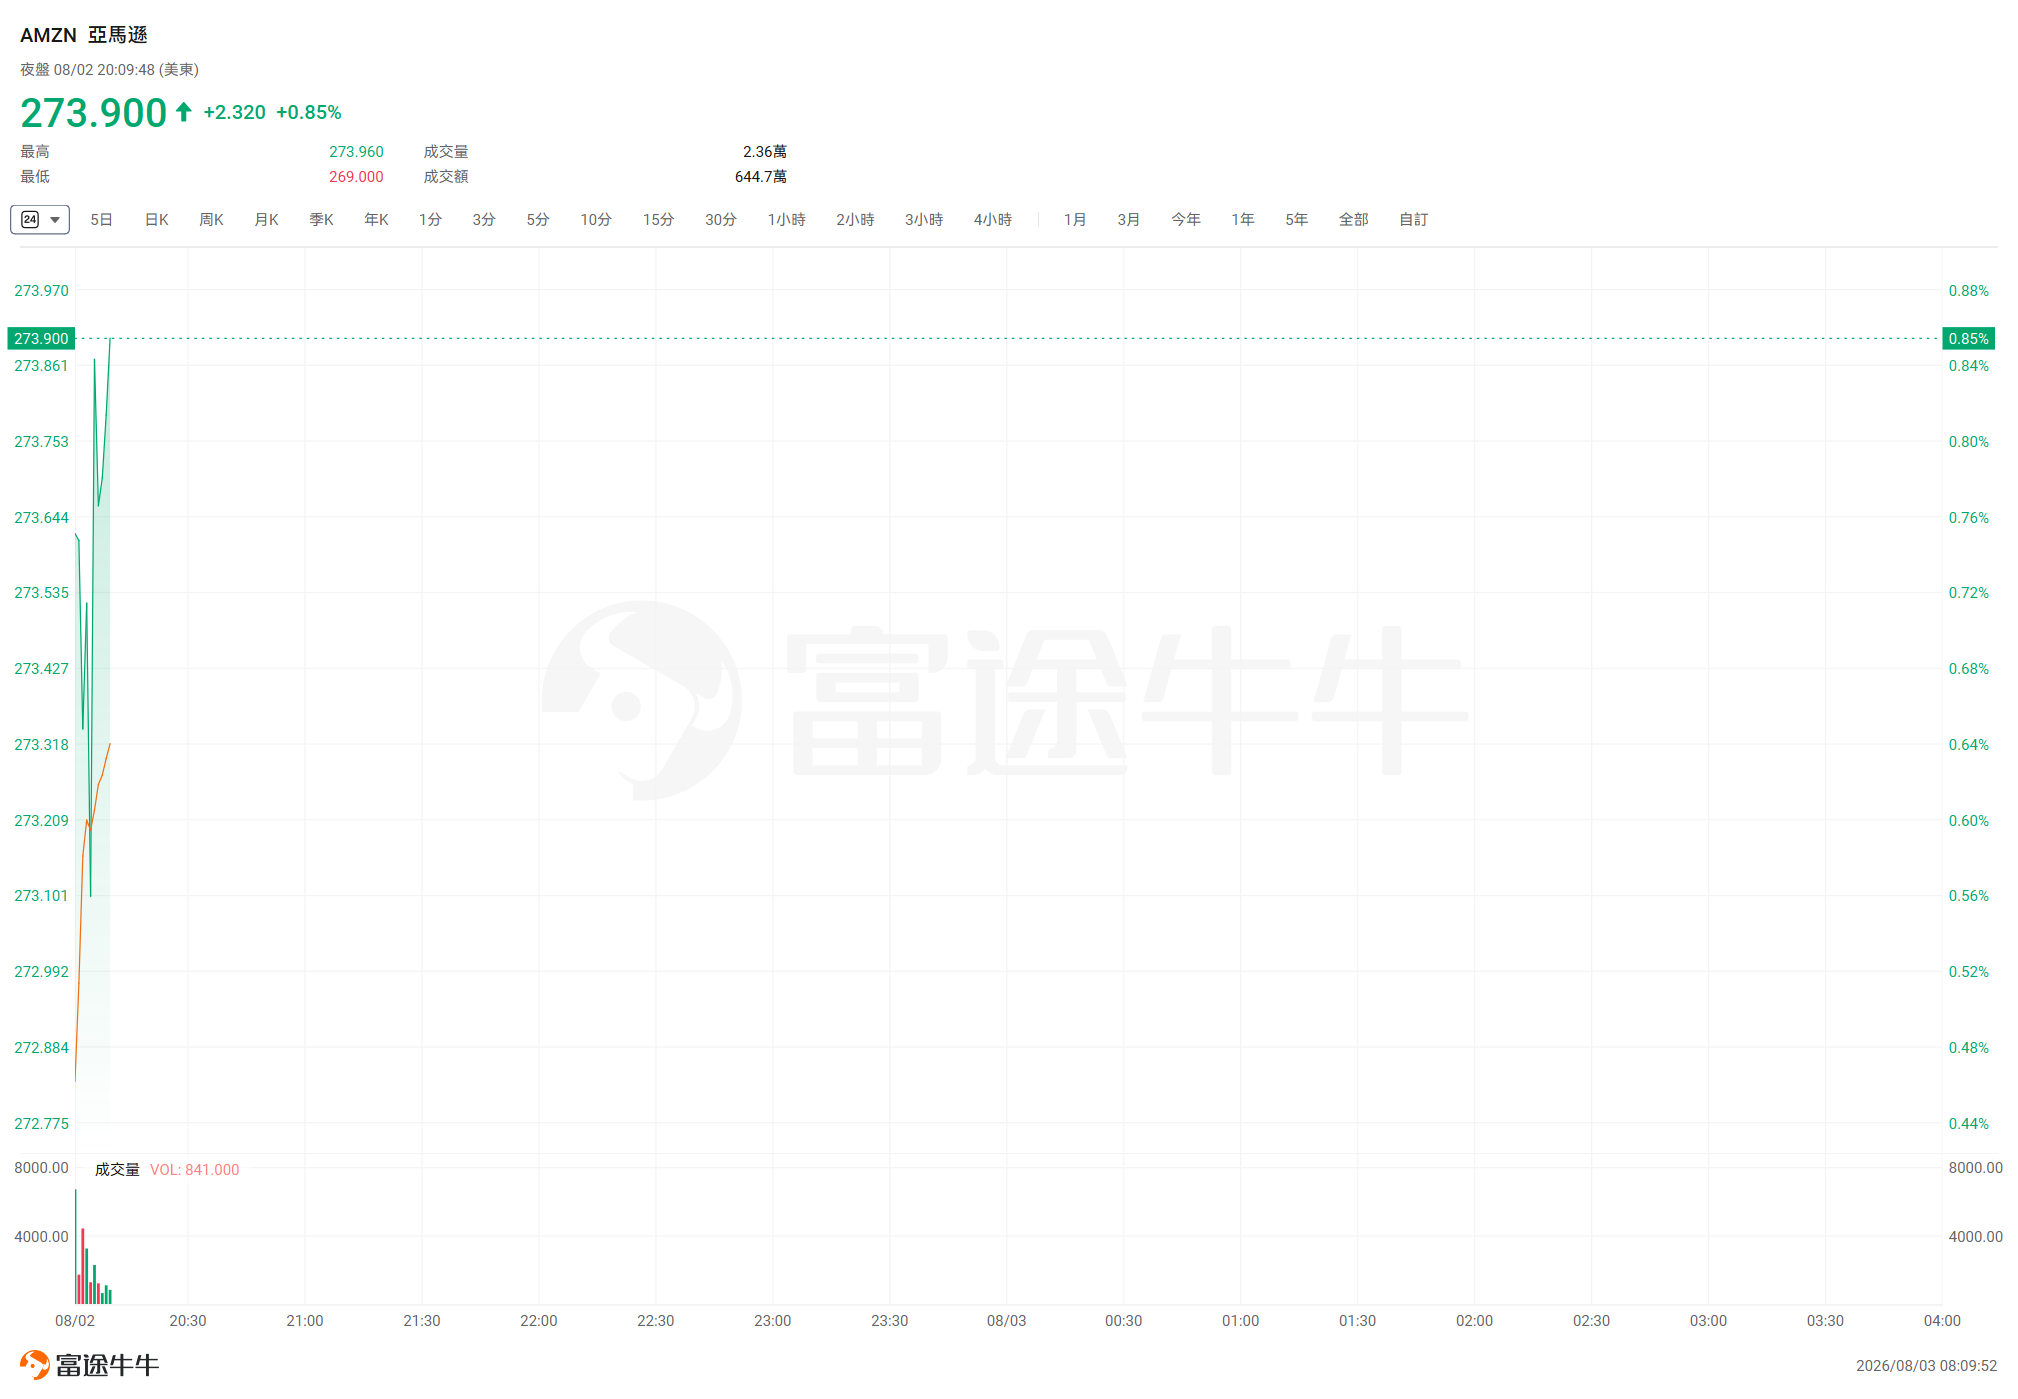Screen dimensions: 2018x1399
Task: Click the 08/03 date axis label
Action: pos(1007,1321)
